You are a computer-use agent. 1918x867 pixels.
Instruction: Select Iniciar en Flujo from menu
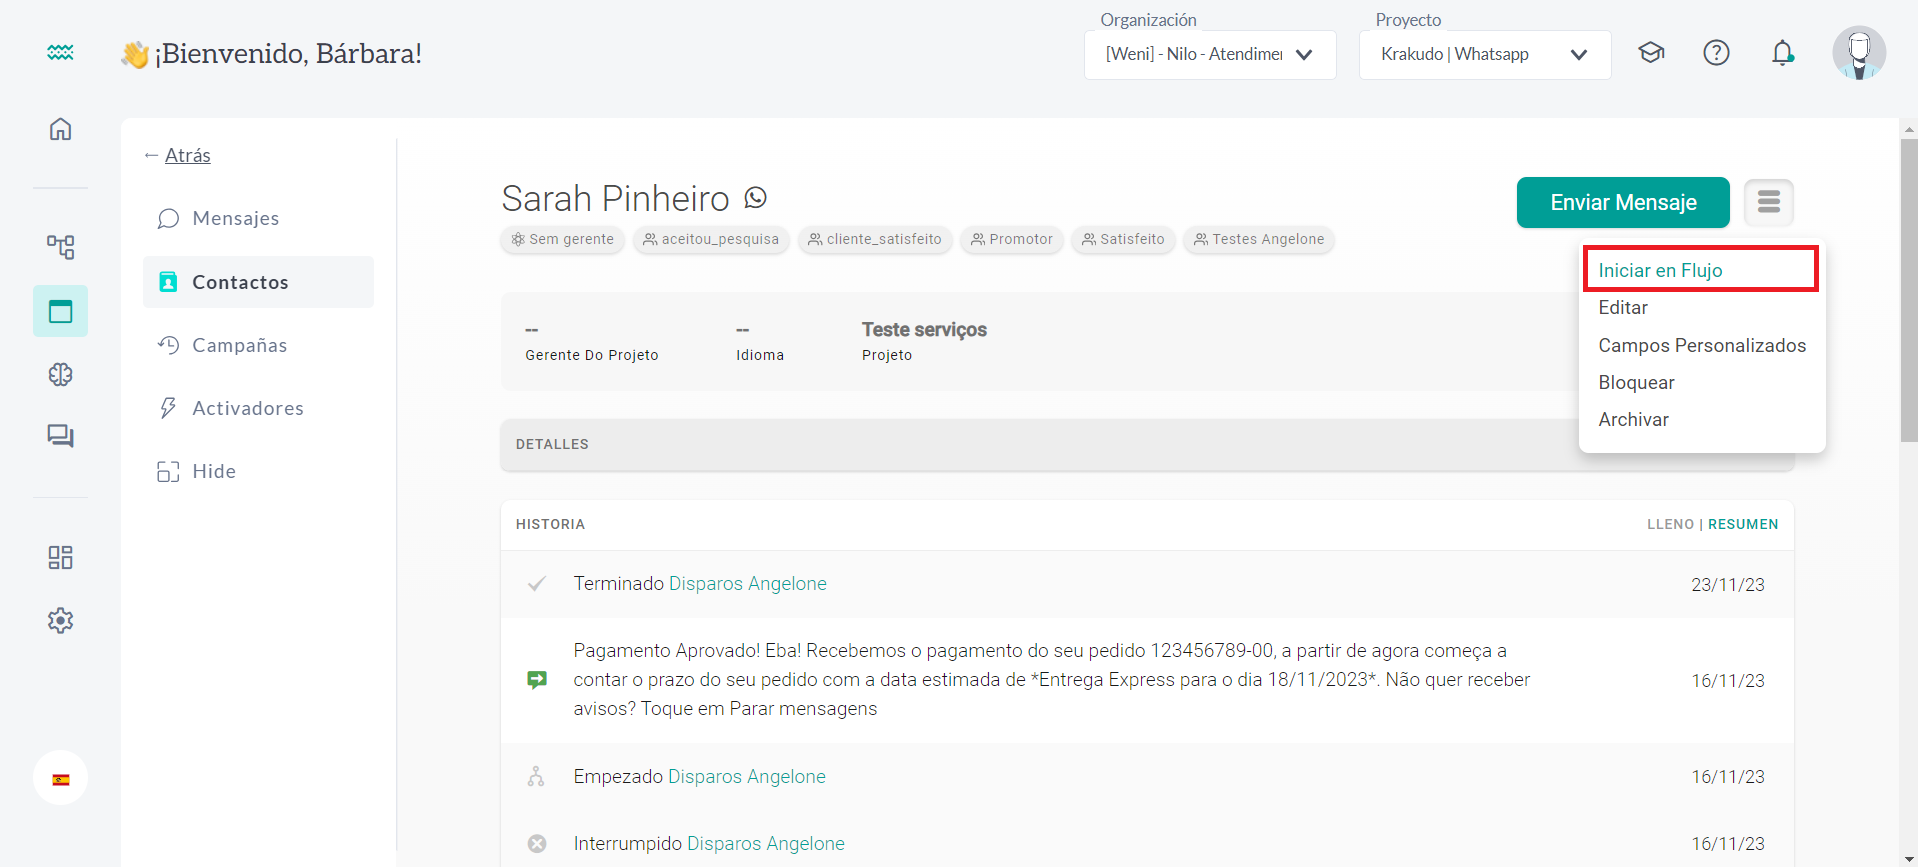coord(1660,270)
